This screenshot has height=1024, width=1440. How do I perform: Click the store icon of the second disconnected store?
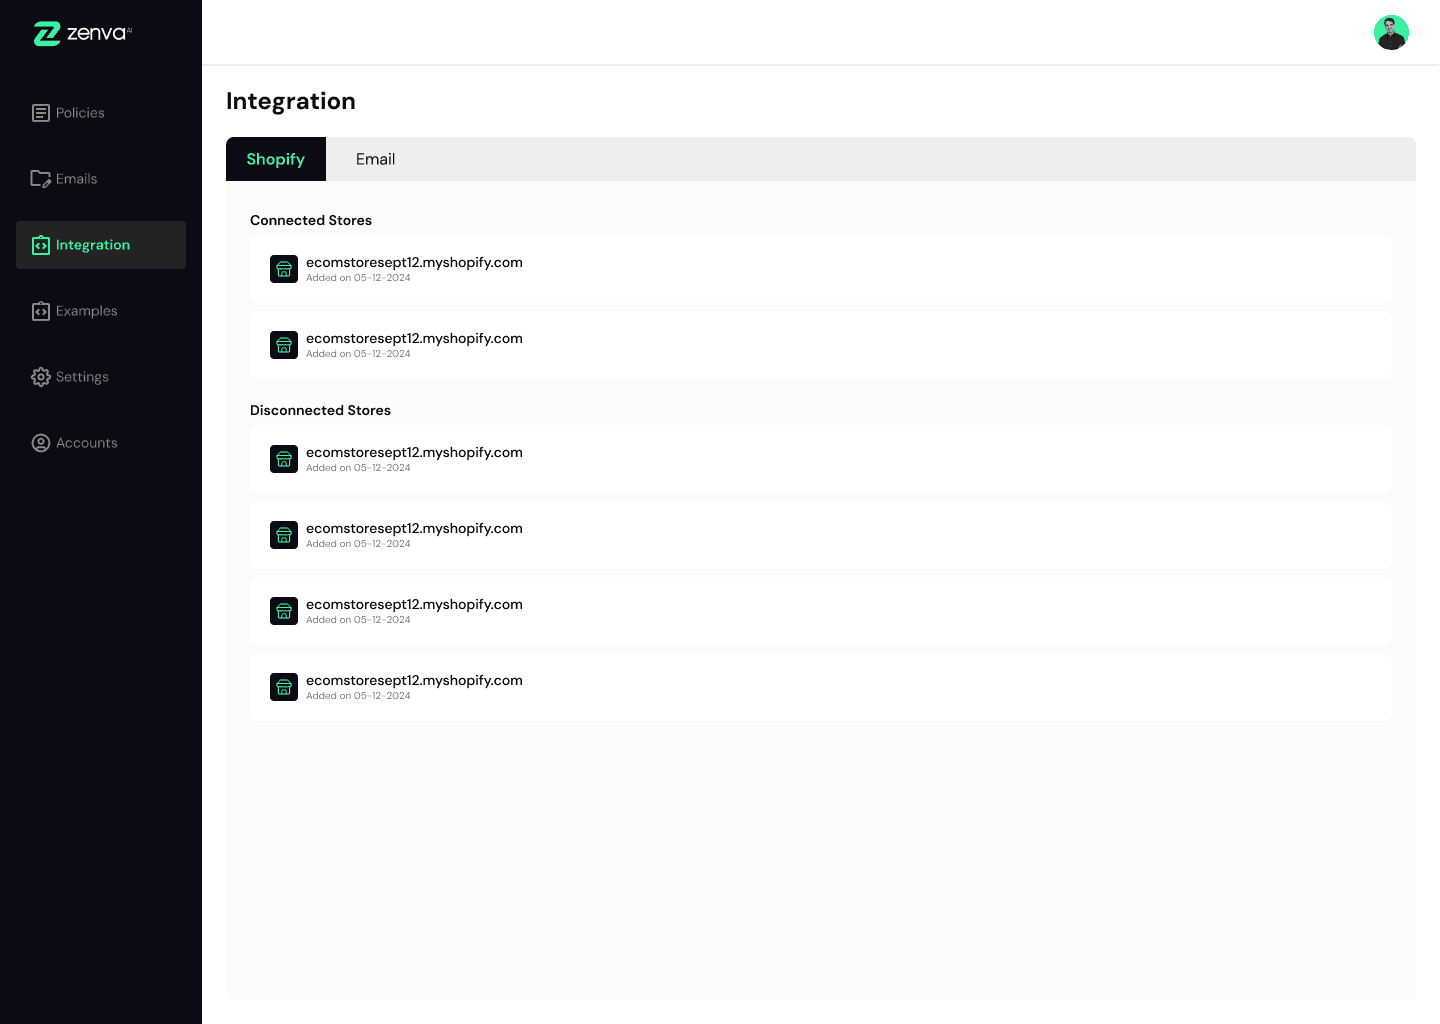coord(284,535)
